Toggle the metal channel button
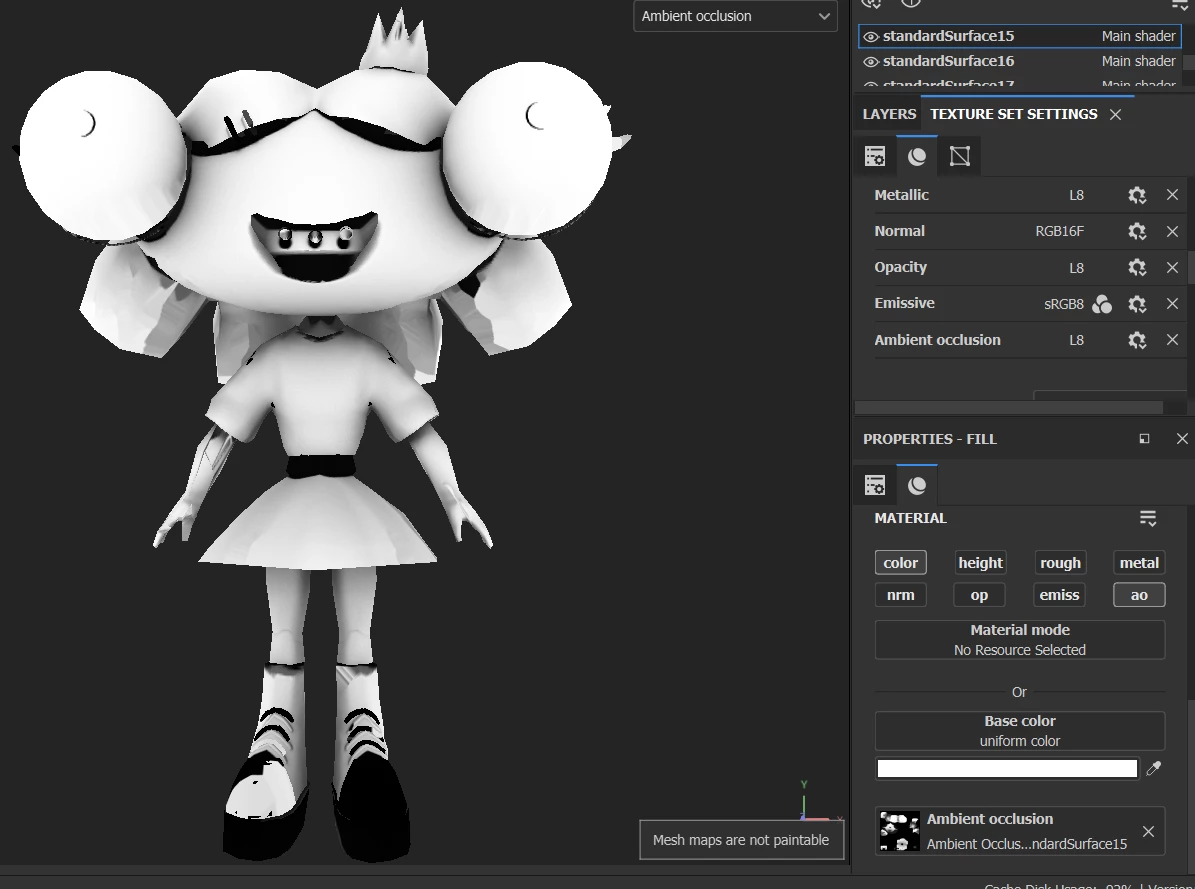 (1139, 563)
